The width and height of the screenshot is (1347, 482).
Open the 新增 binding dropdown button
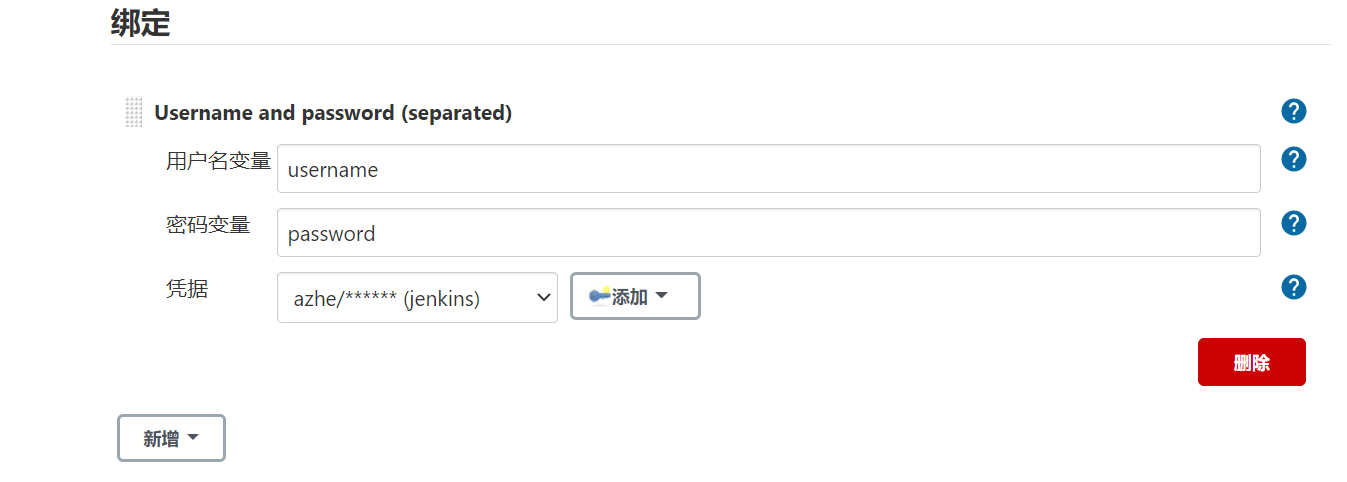(x=171, y=438)
